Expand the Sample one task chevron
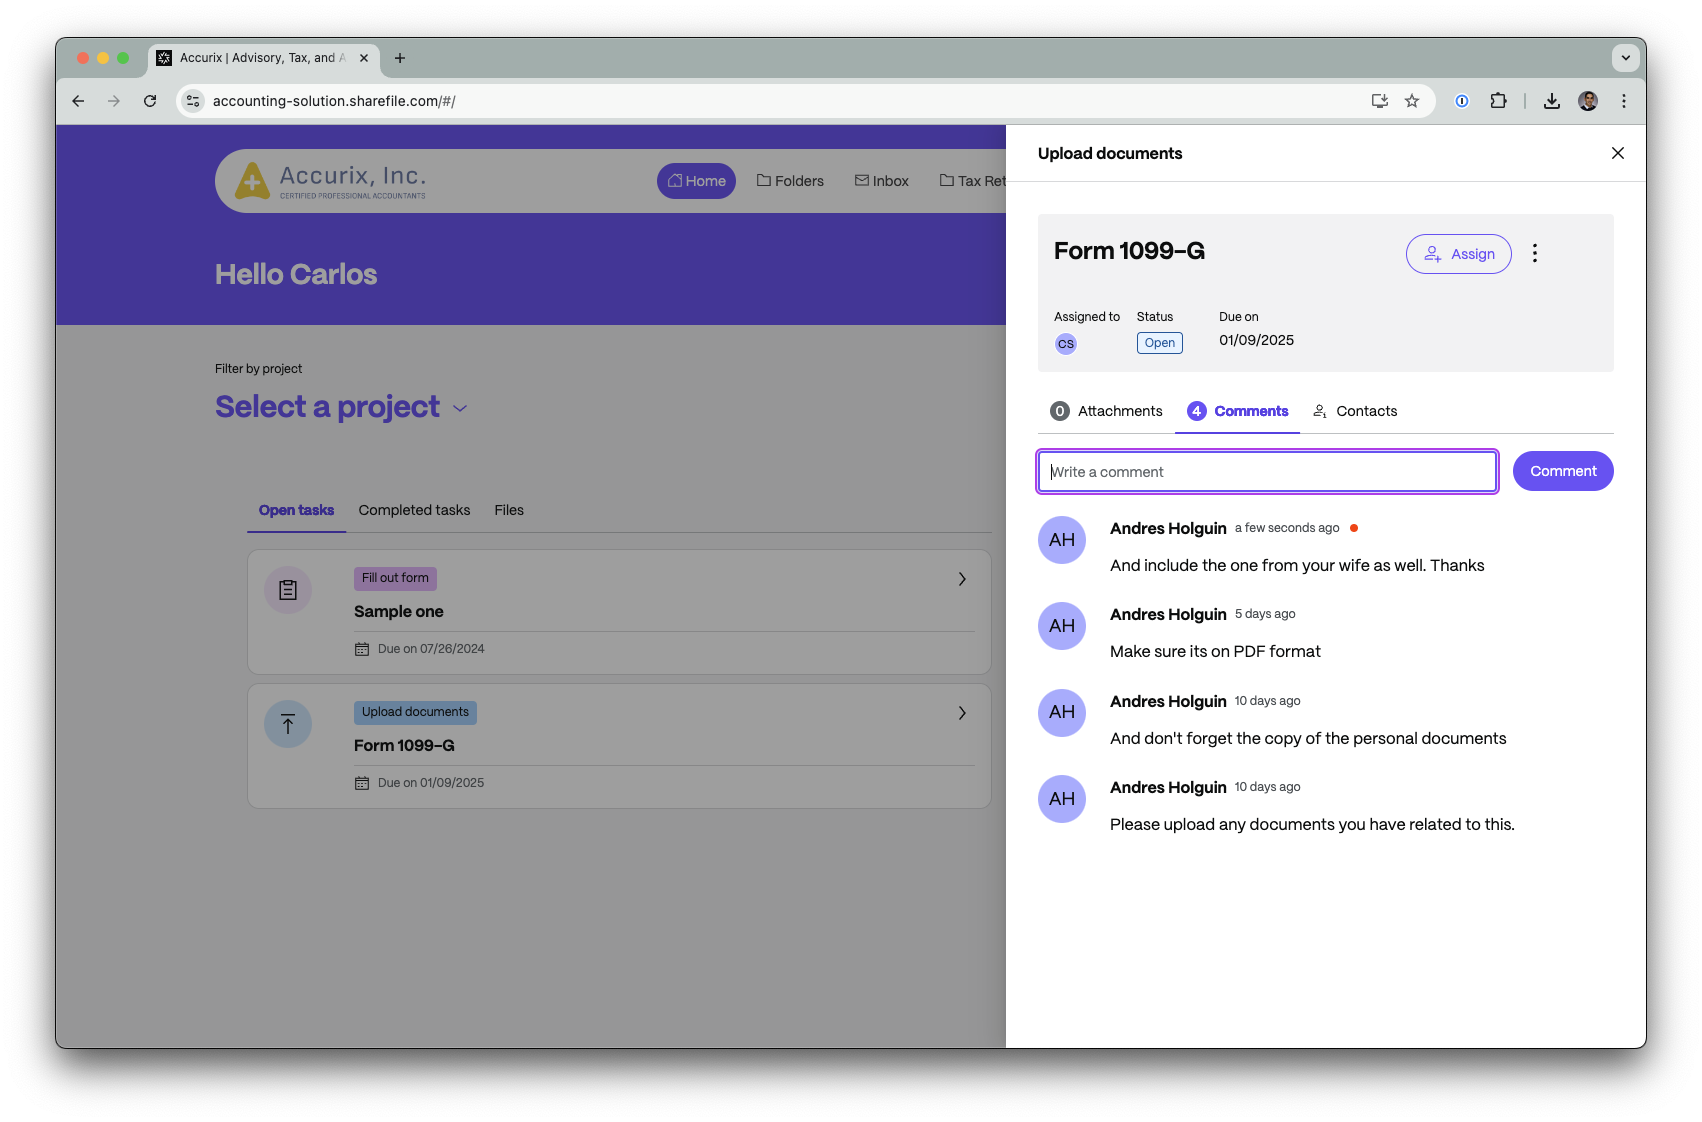The image size is (1702, 1122). tap(962, 579)
